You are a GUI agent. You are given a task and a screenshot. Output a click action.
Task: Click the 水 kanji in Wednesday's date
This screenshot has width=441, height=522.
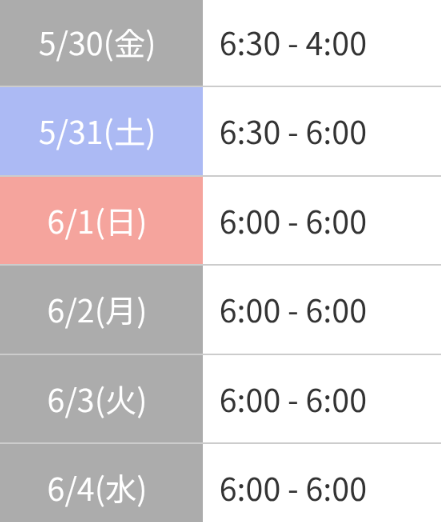click(x=121, y=490)
